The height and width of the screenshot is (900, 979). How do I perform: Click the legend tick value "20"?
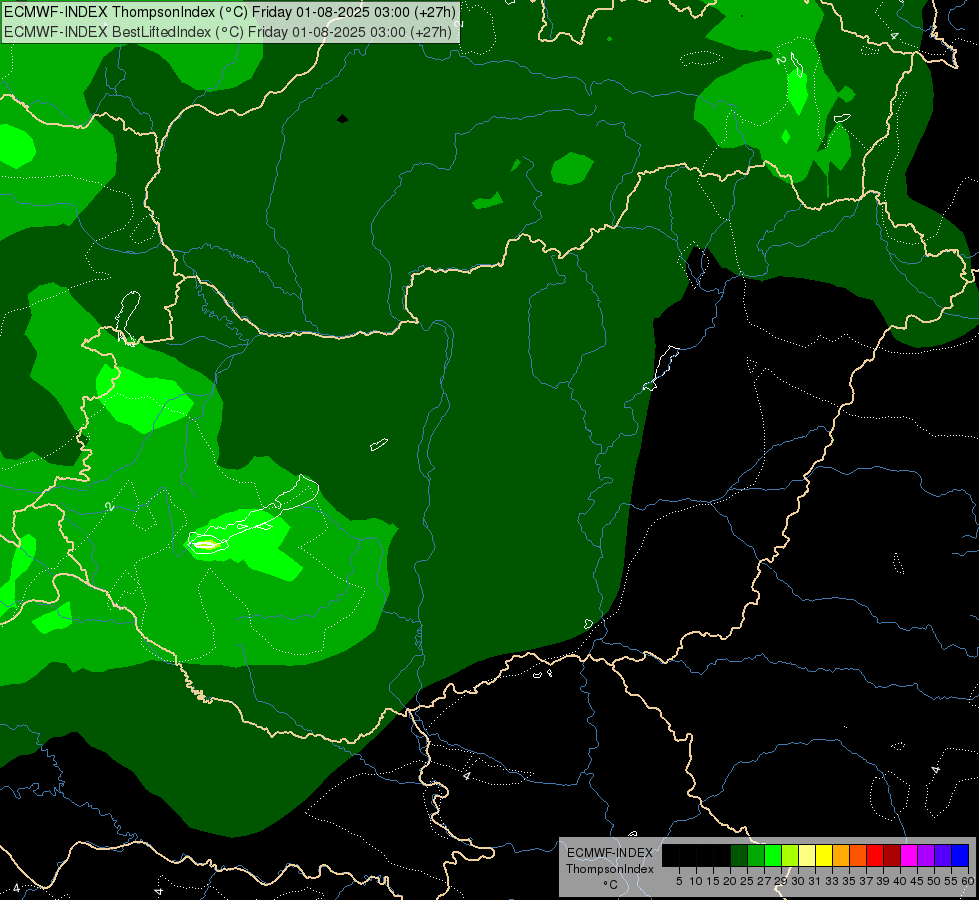[730, 881]
